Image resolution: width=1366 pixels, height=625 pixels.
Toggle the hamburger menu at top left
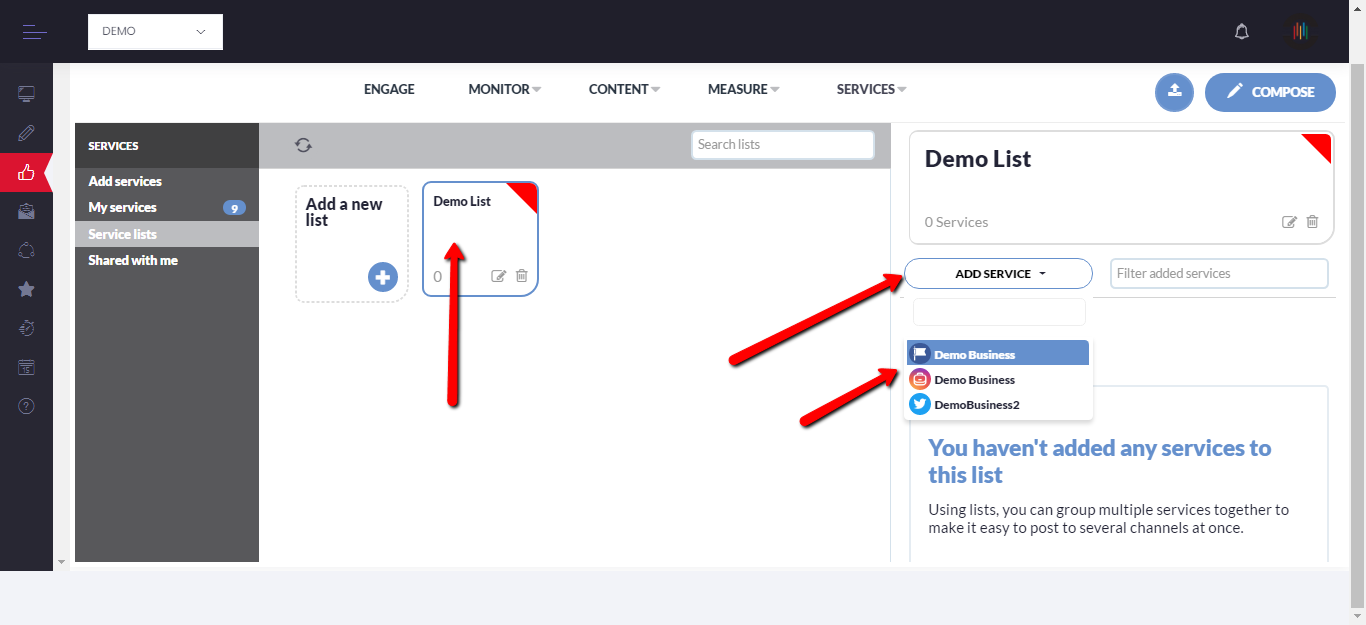click(x=35, y=32)
